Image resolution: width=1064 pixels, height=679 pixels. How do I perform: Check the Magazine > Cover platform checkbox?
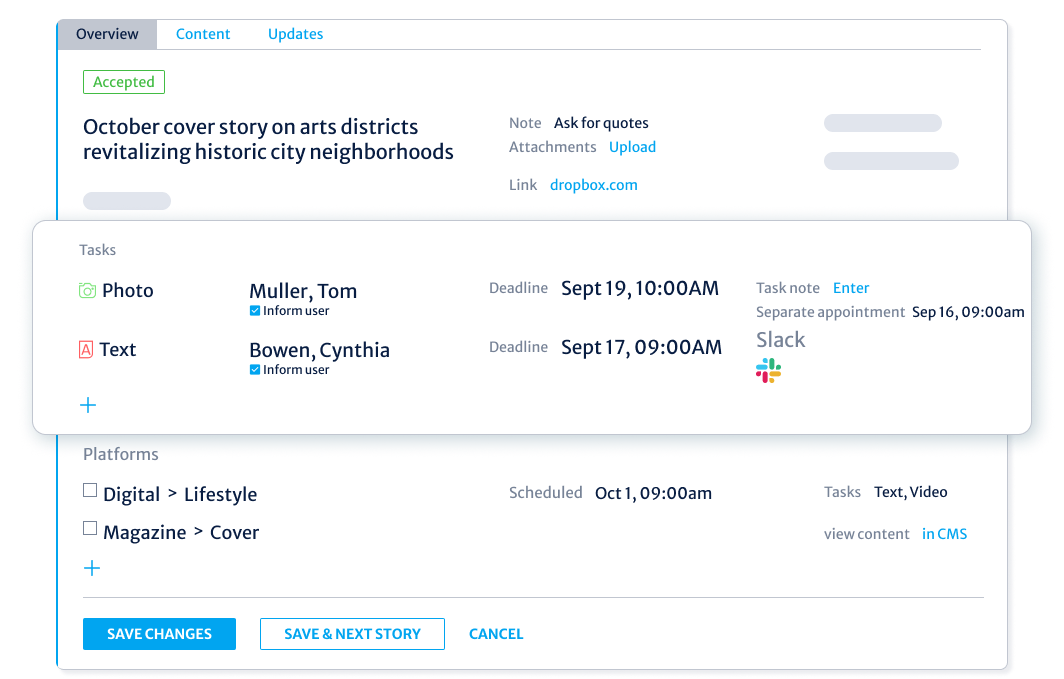point(90,529)
